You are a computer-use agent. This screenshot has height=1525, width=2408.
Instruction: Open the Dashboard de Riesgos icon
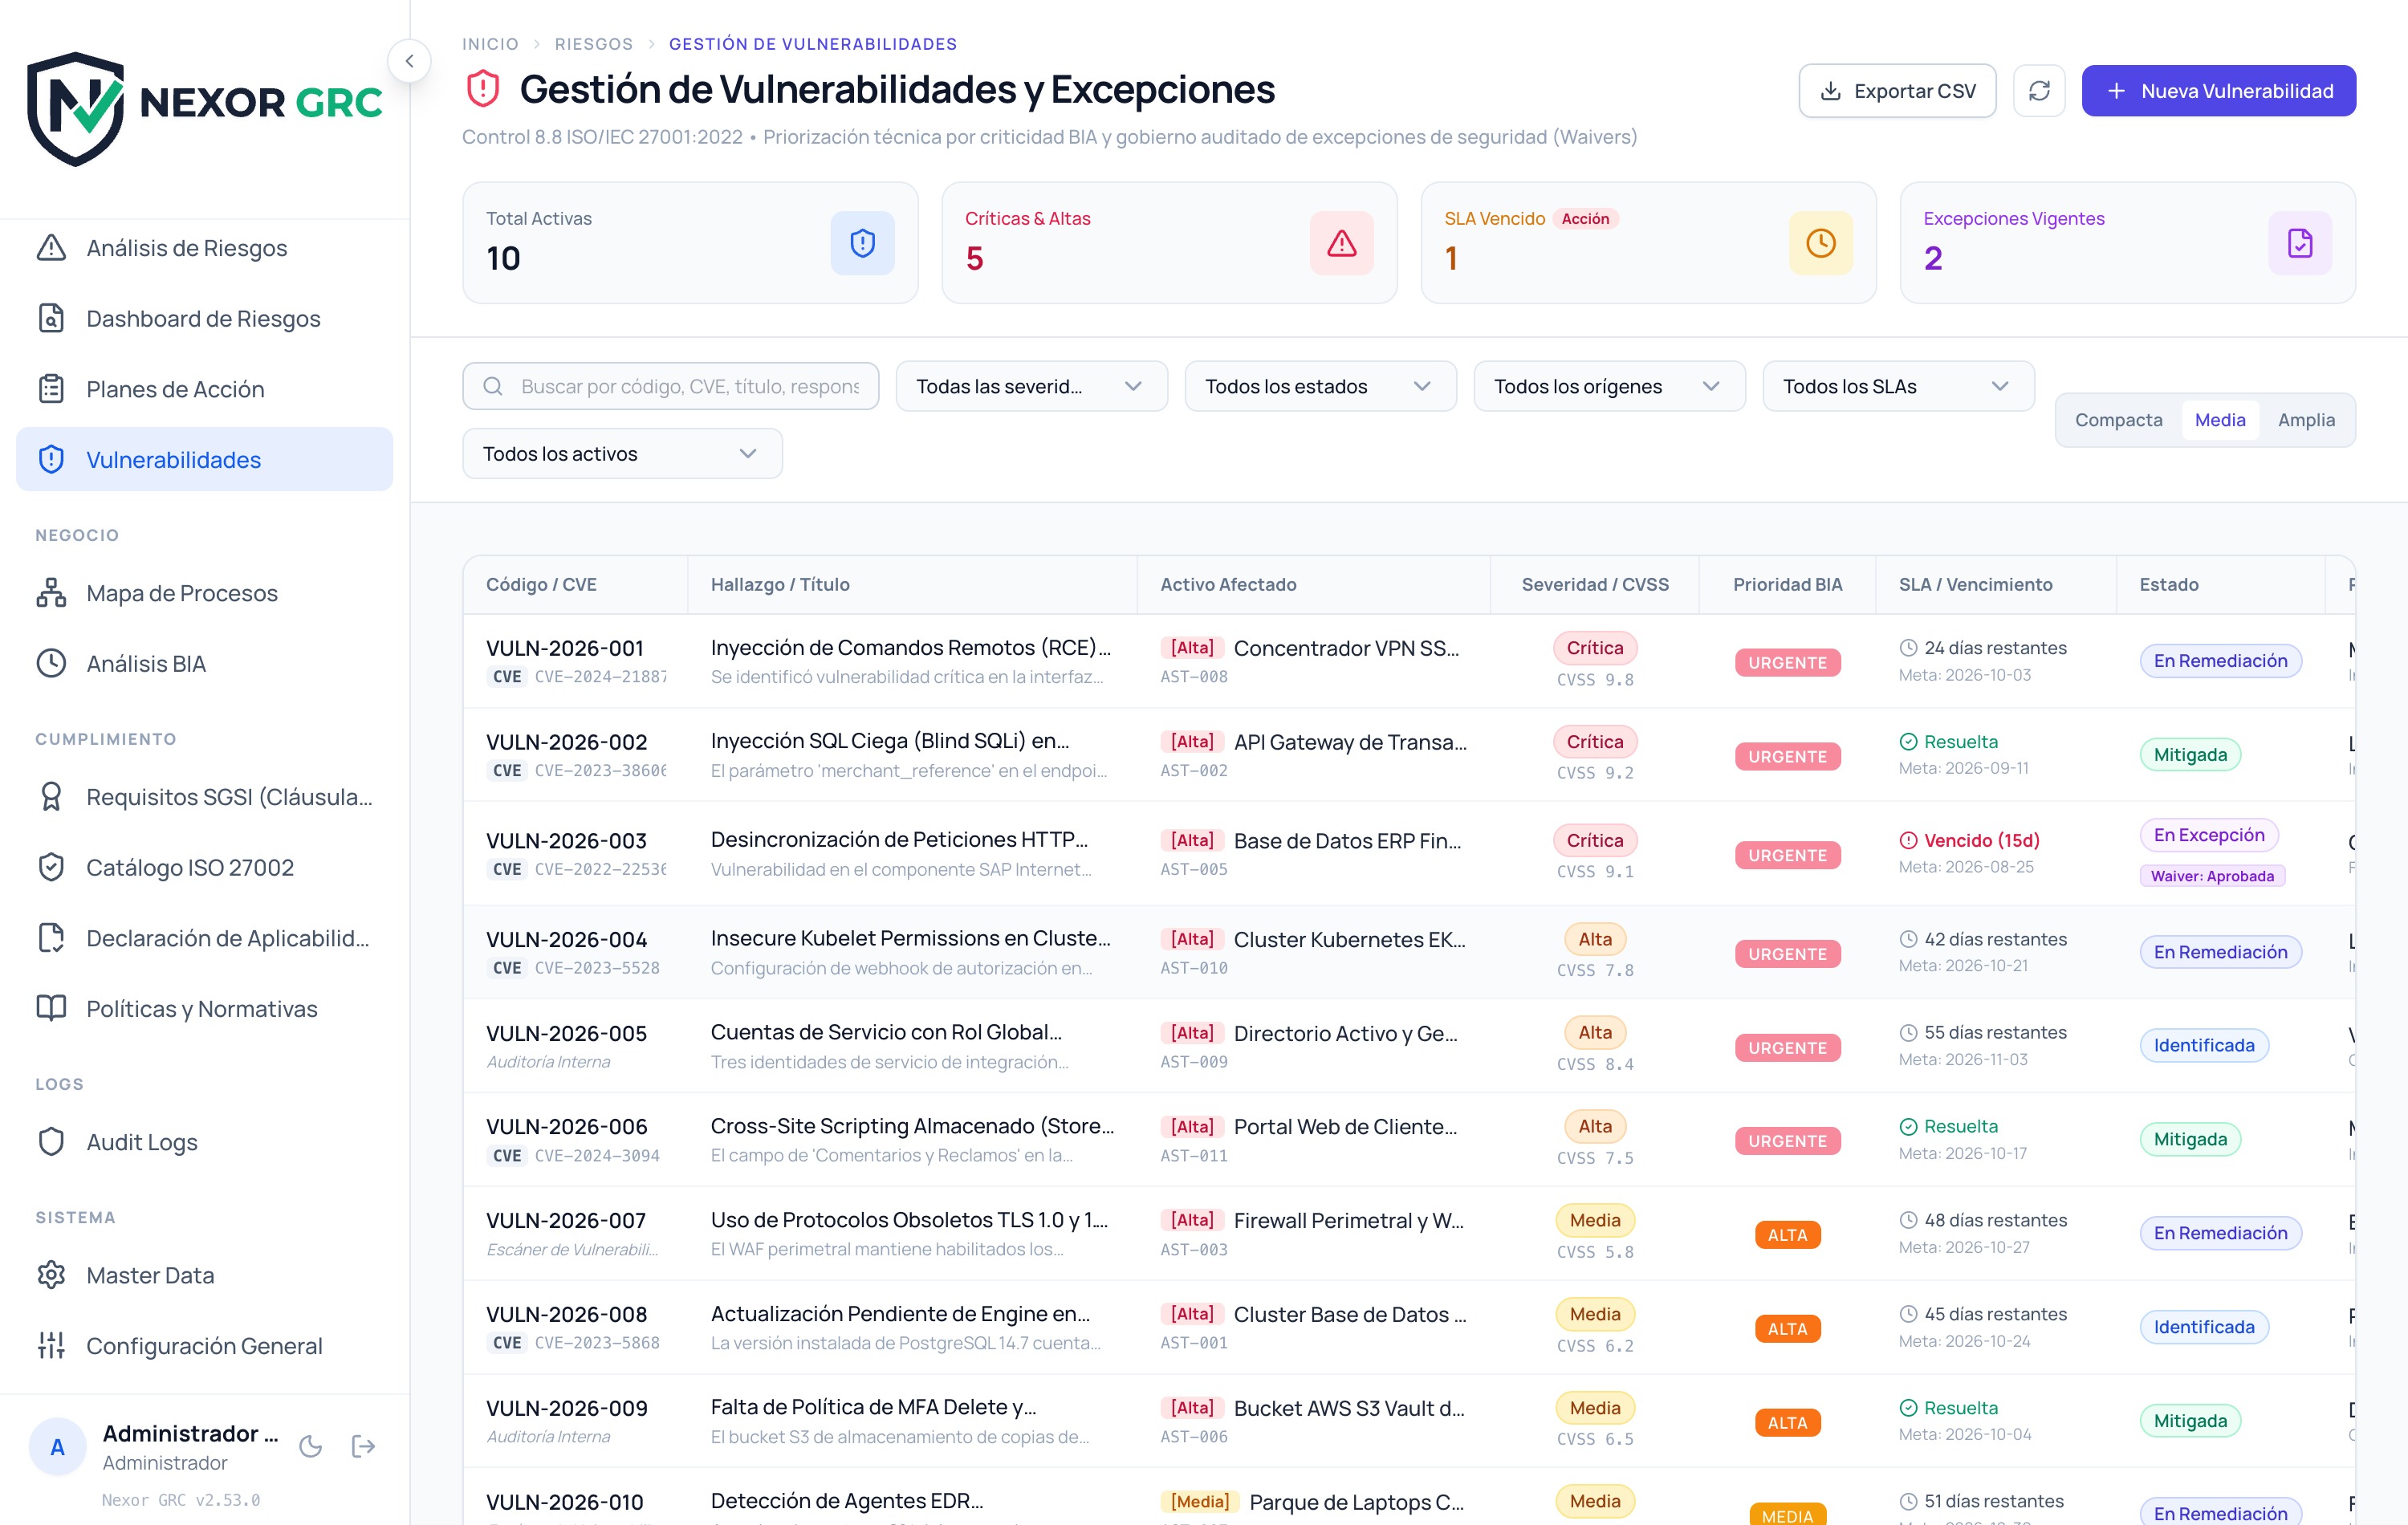coord(51,318)
